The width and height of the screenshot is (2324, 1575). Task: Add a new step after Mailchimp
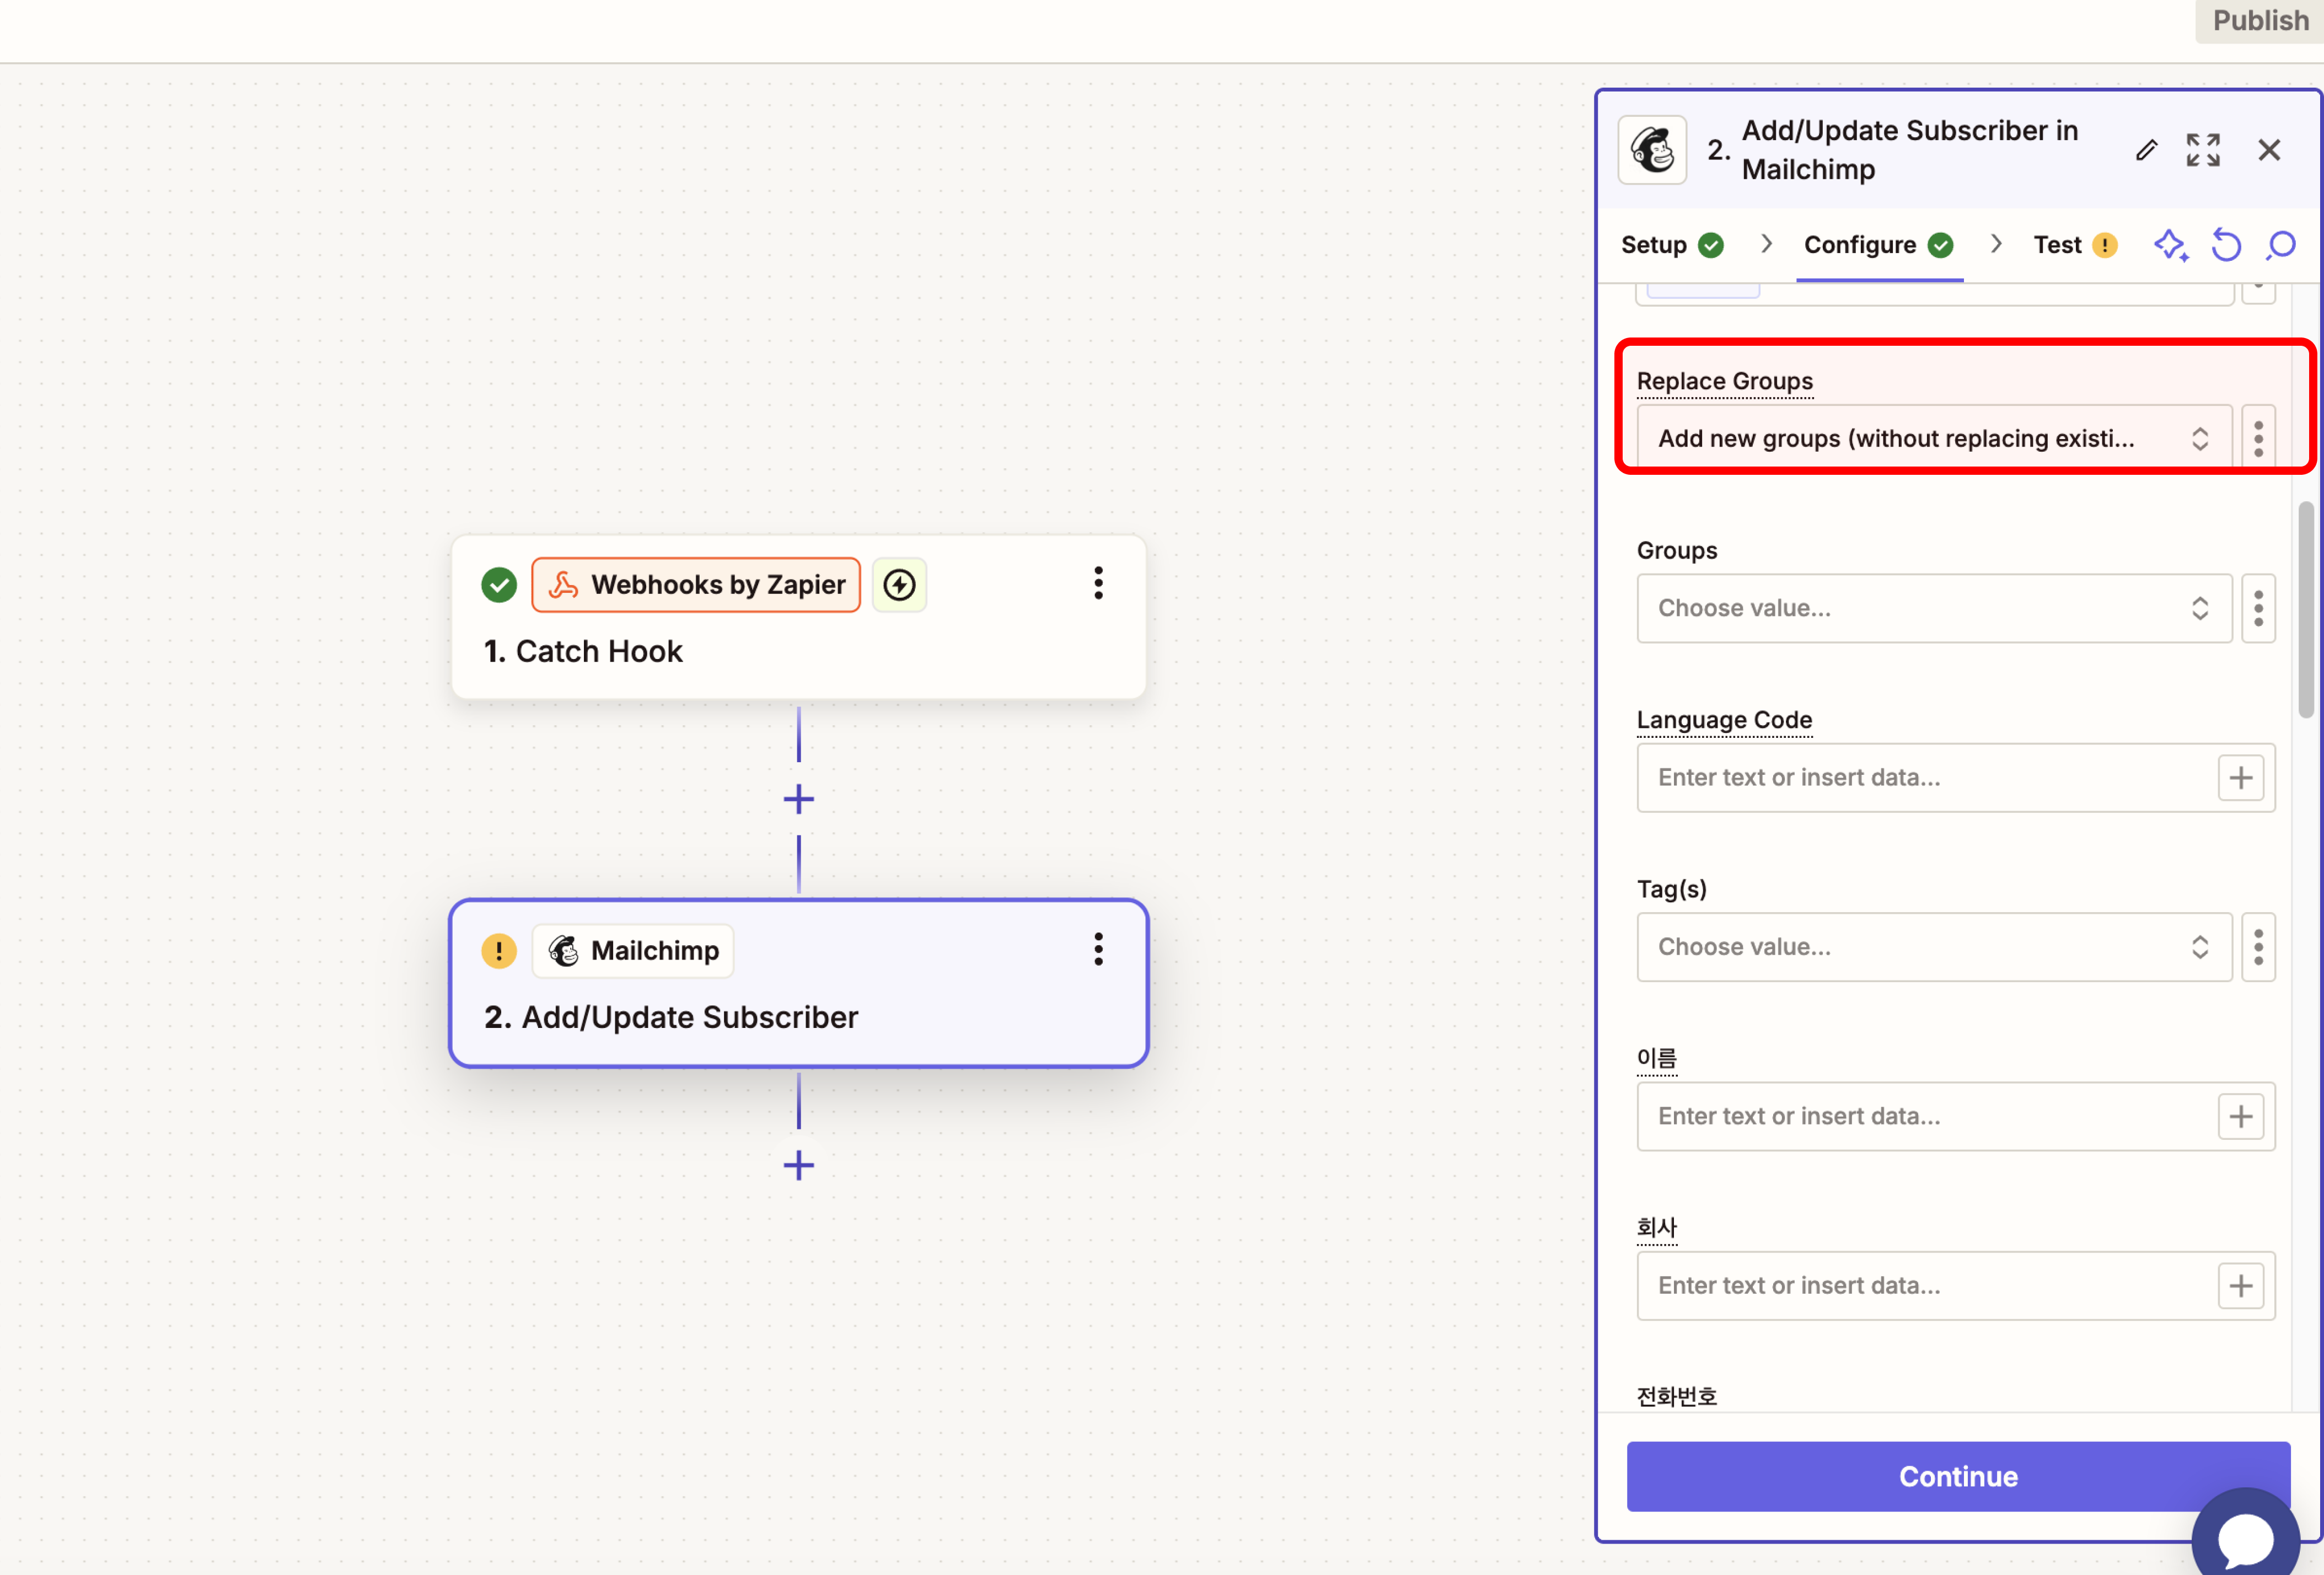pyautogui.click(x=798, y=1165)
